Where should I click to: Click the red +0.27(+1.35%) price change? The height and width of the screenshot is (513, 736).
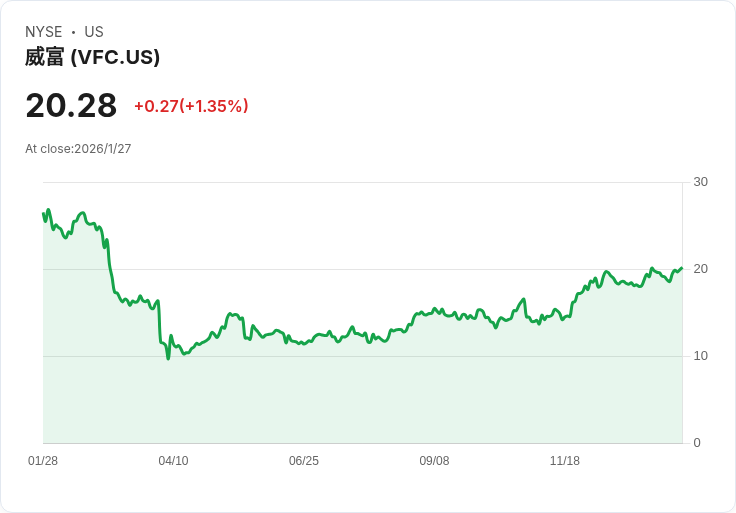point(191,106)
